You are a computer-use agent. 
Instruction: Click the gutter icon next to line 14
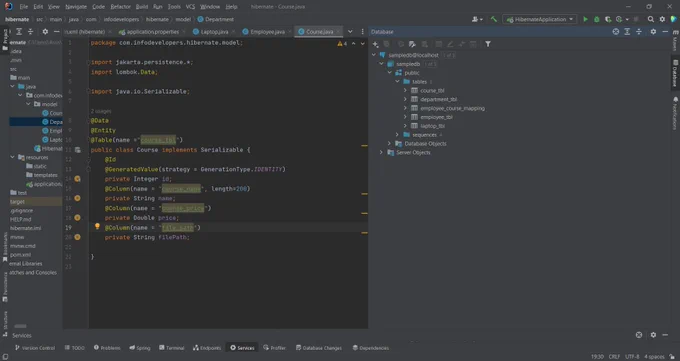[78, 179]
